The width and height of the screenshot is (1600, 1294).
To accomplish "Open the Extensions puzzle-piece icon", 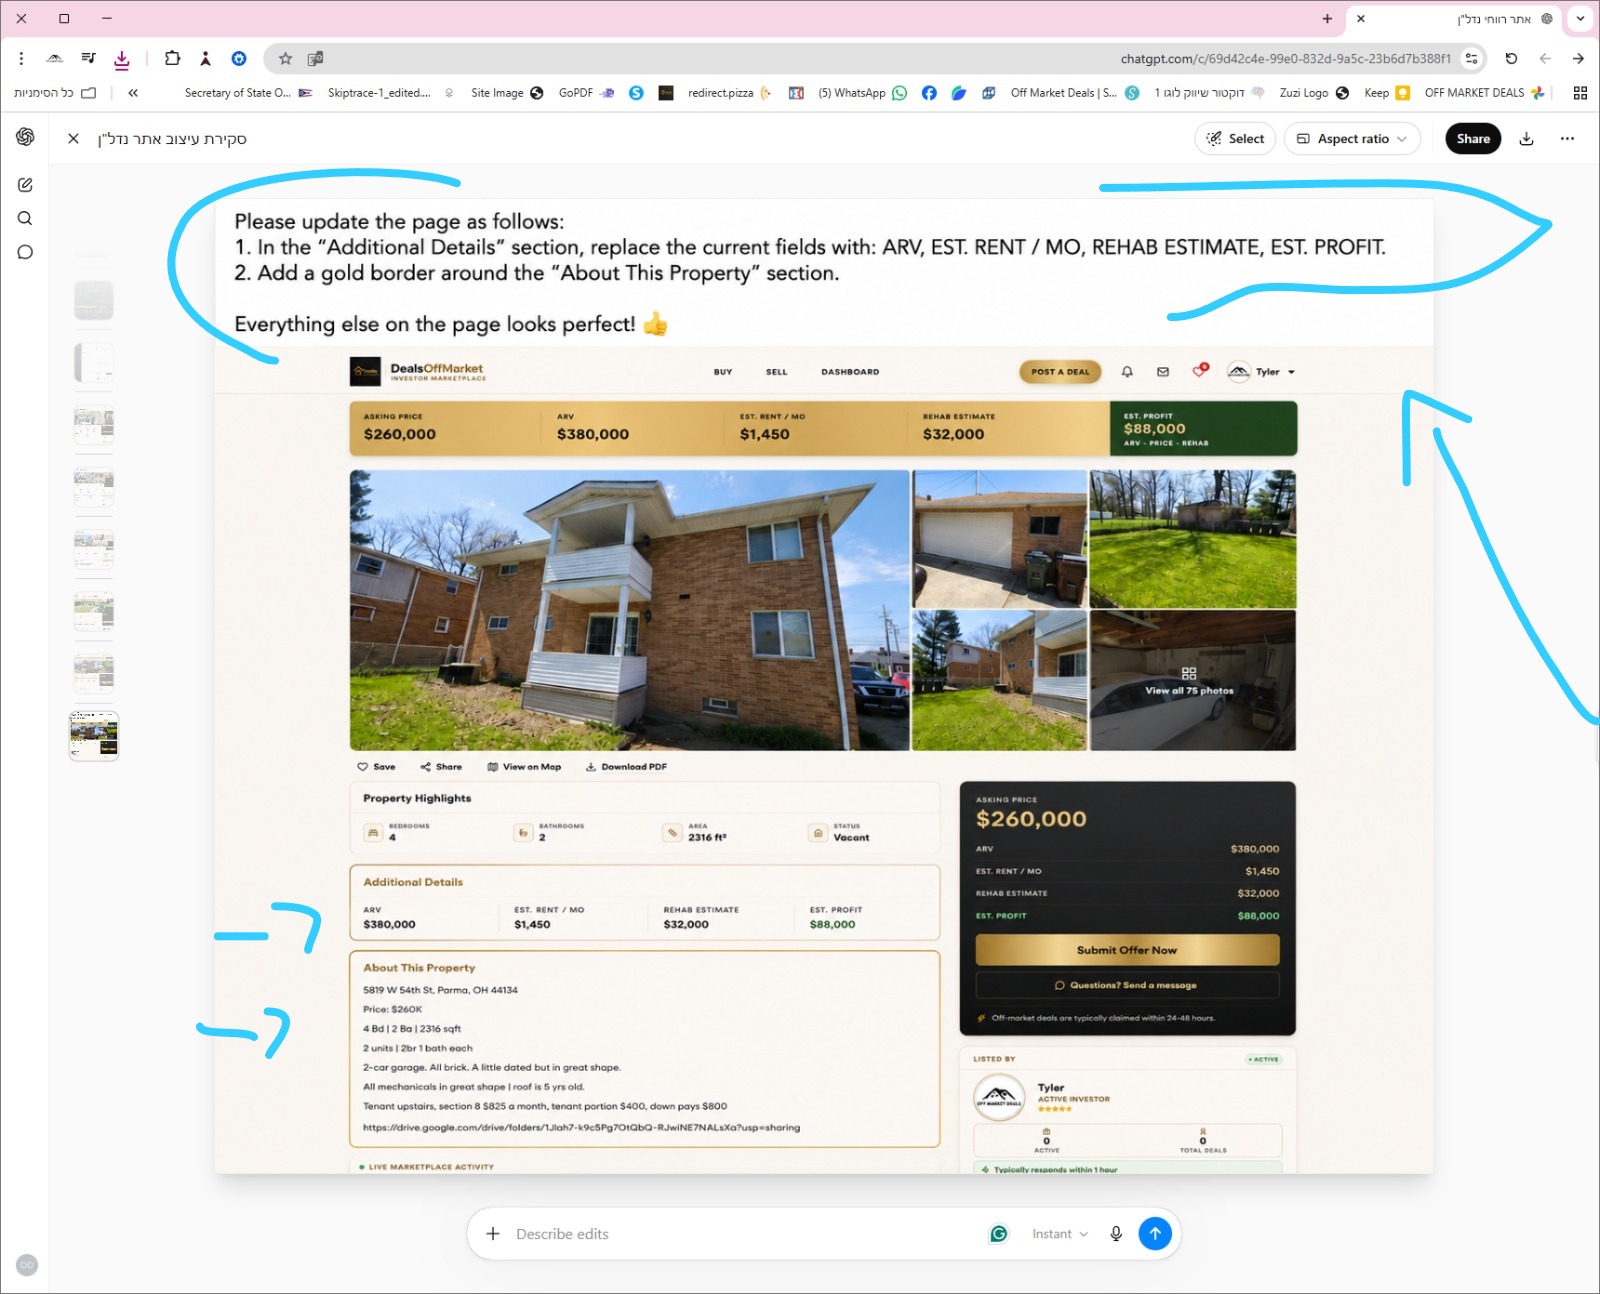I will click(172, 59).
